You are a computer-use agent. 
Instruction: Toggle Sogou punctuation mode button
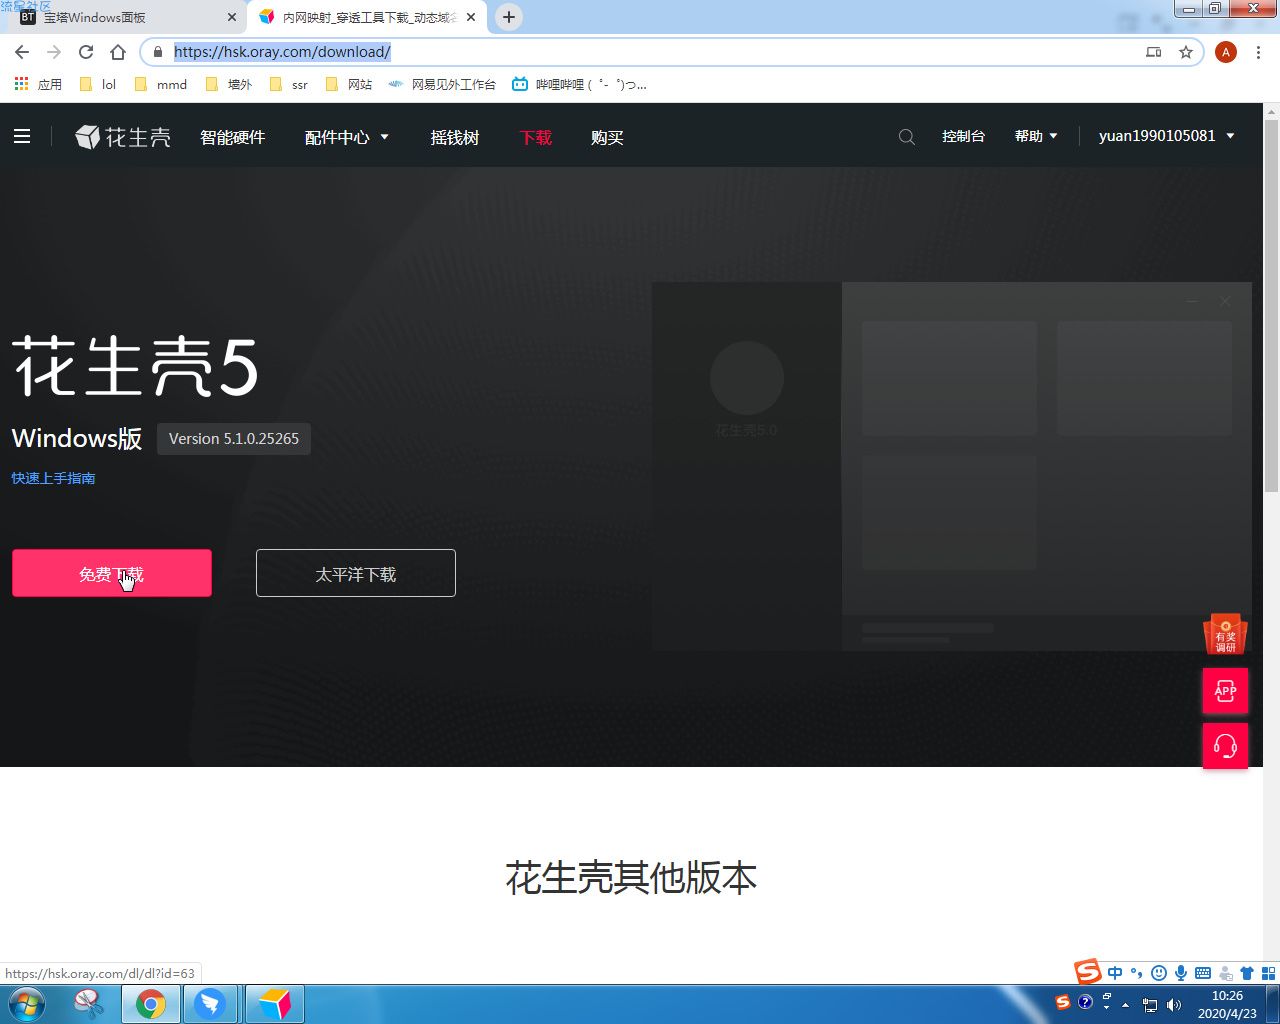point(1137,973)
